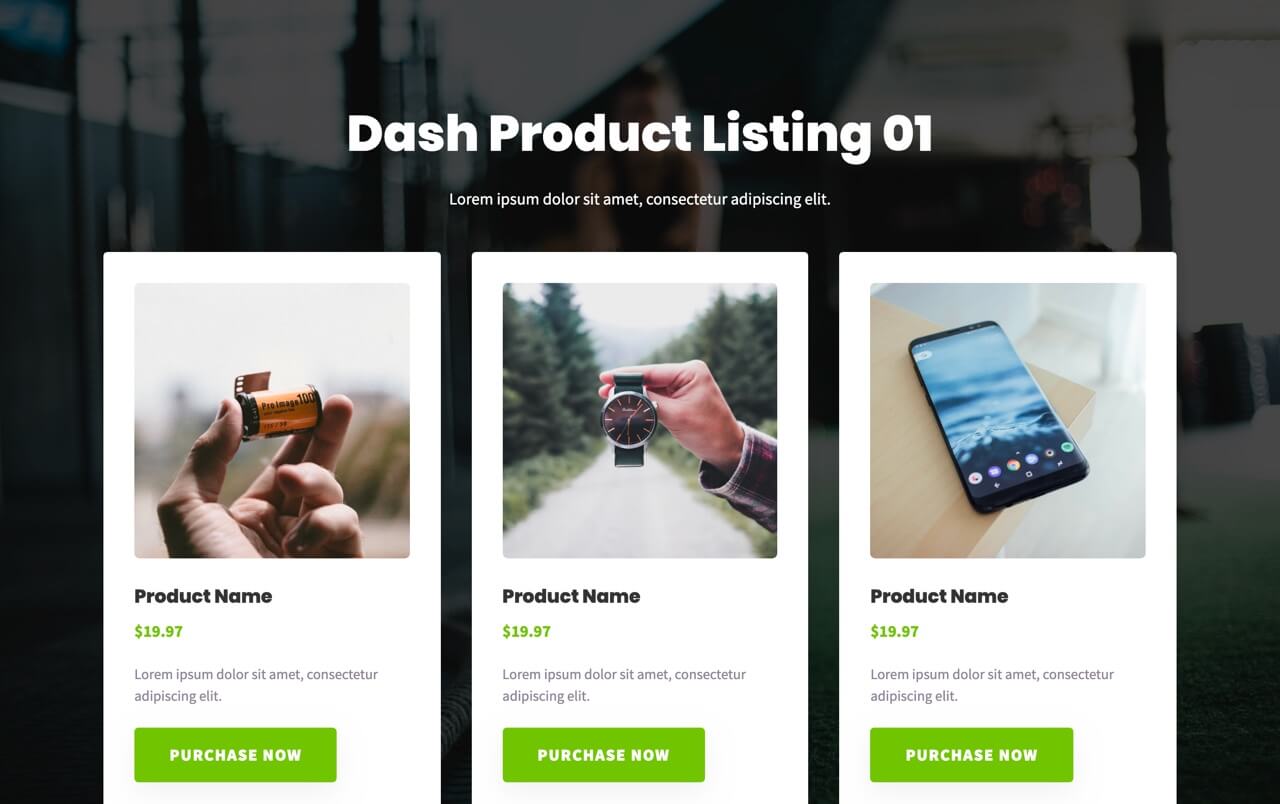Click the wristwatch dial in the middle photo
Screen dimensions: 1280x804
(628, 418)
